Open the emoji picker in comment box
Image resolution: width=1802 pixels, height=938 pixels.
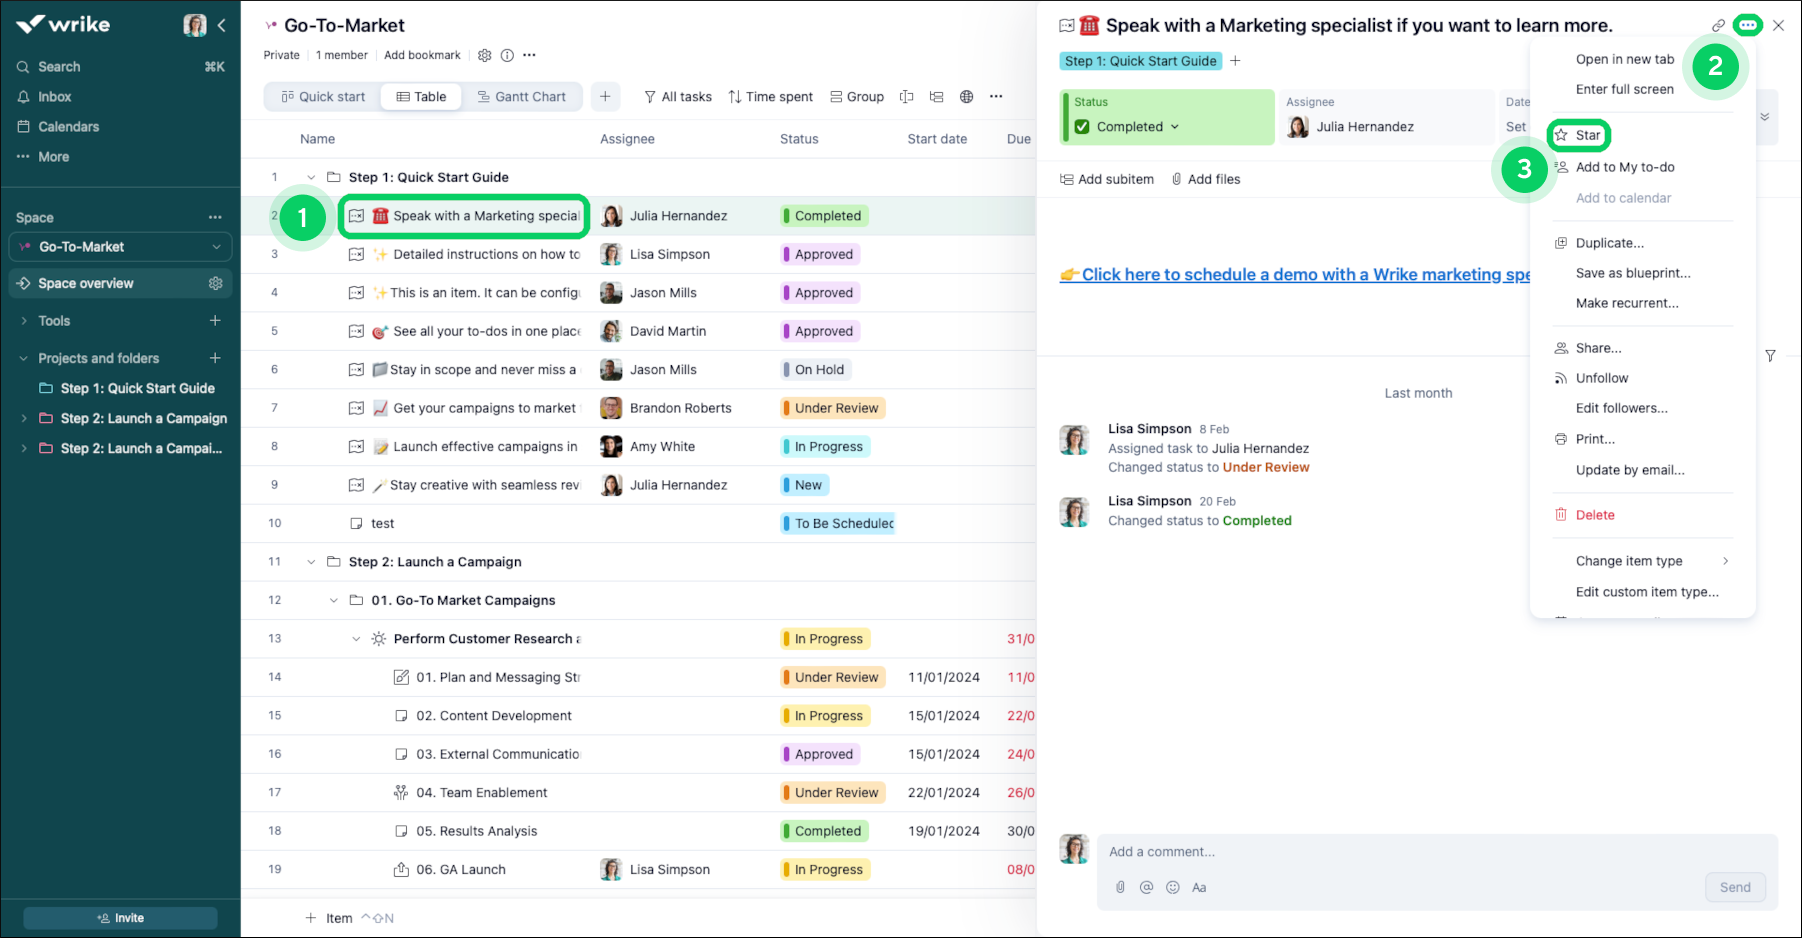coord(1172,887)
